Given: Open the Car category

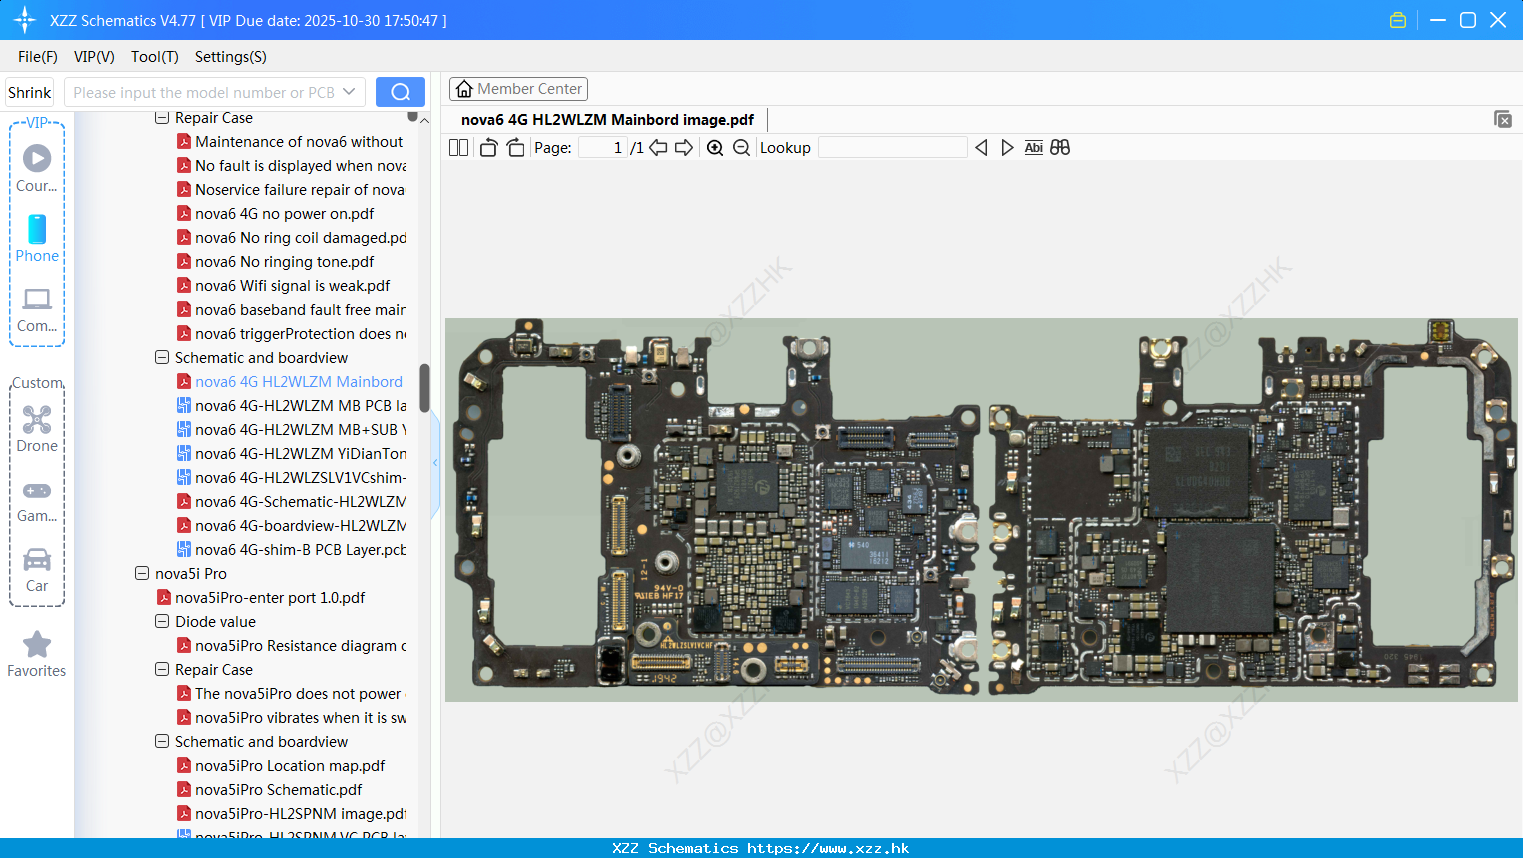Looking at the screenshot, I should tap(37, 570).
